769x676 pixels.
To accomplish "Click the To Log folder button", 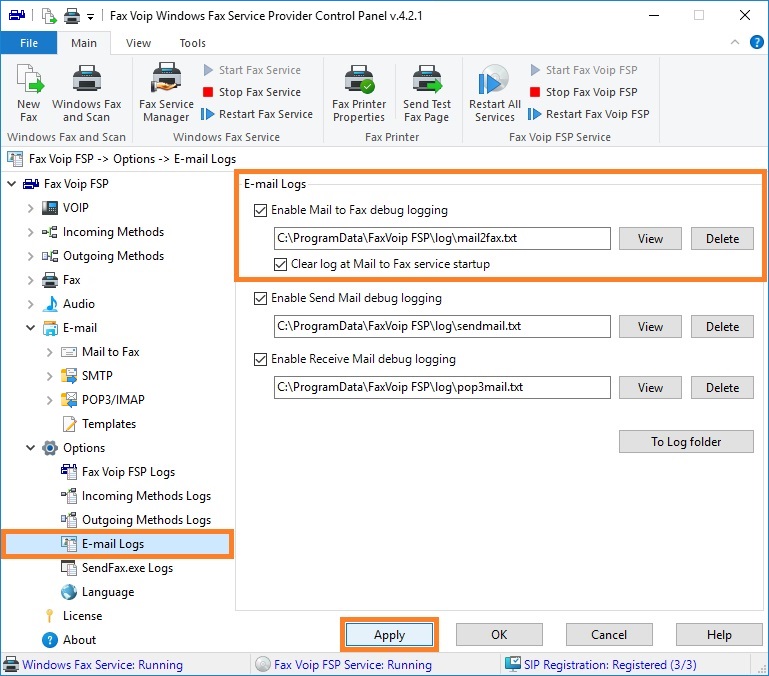I will coord(686,442).
